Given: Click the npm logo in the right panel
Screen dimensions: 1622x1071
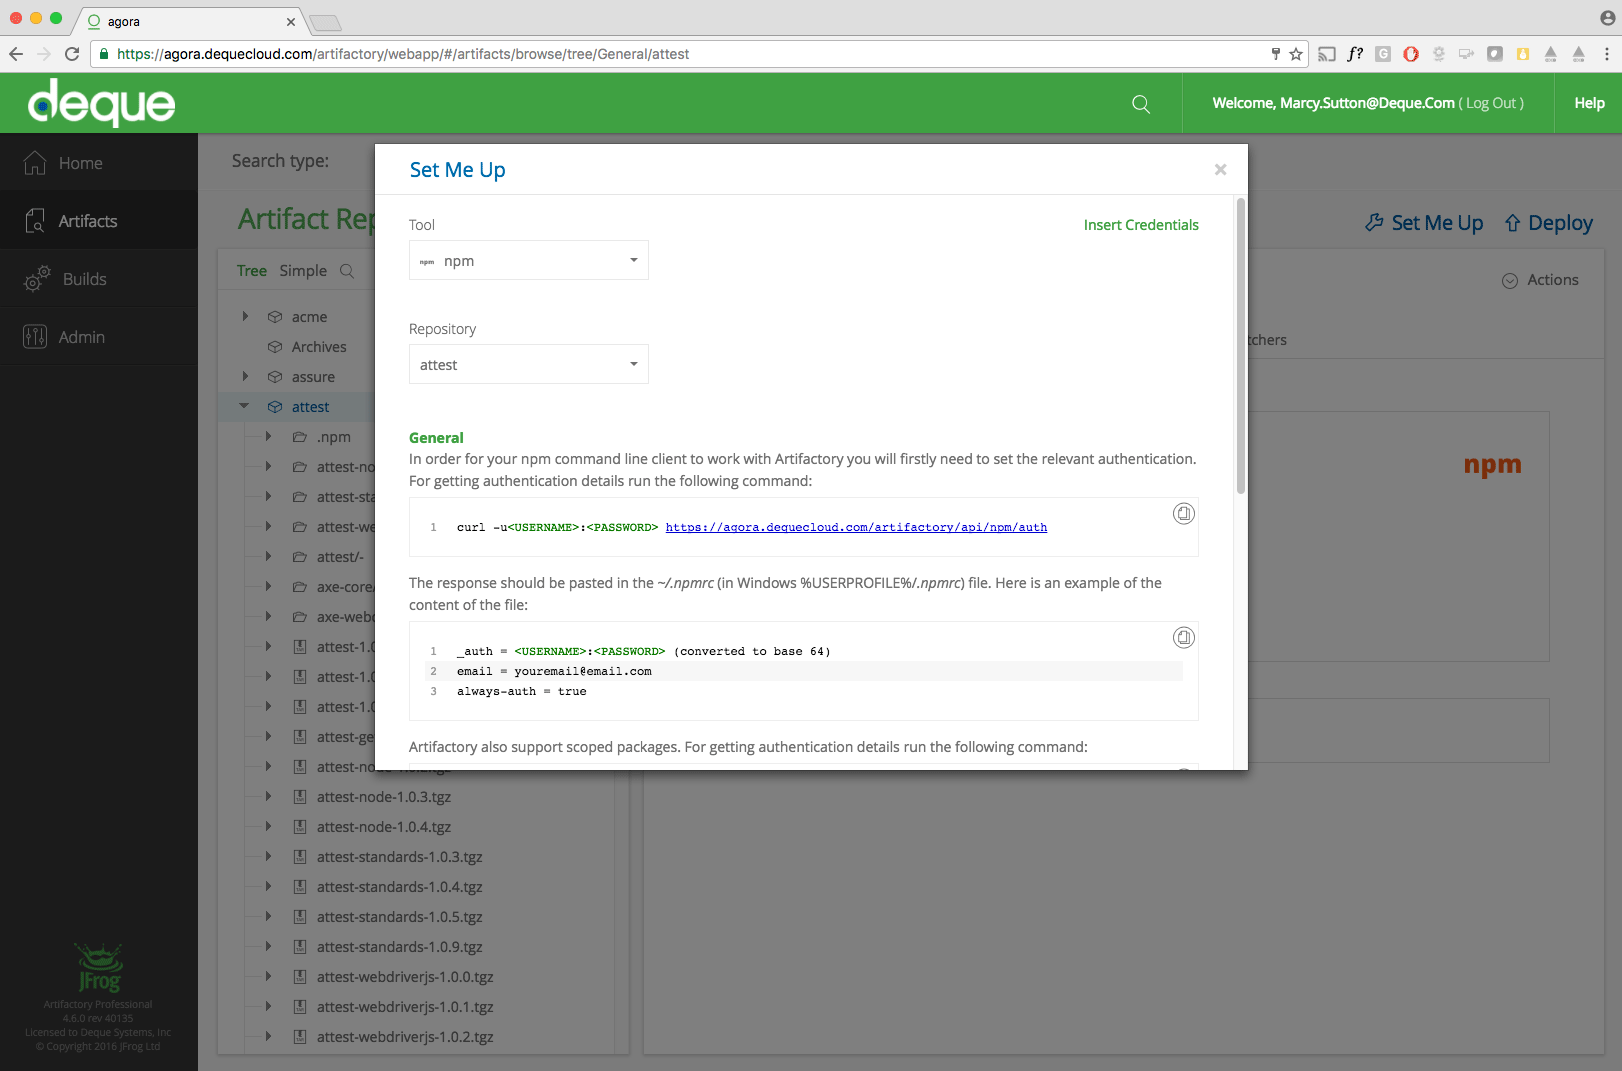Looking at the screenshot, I should tap(1492, 464).
